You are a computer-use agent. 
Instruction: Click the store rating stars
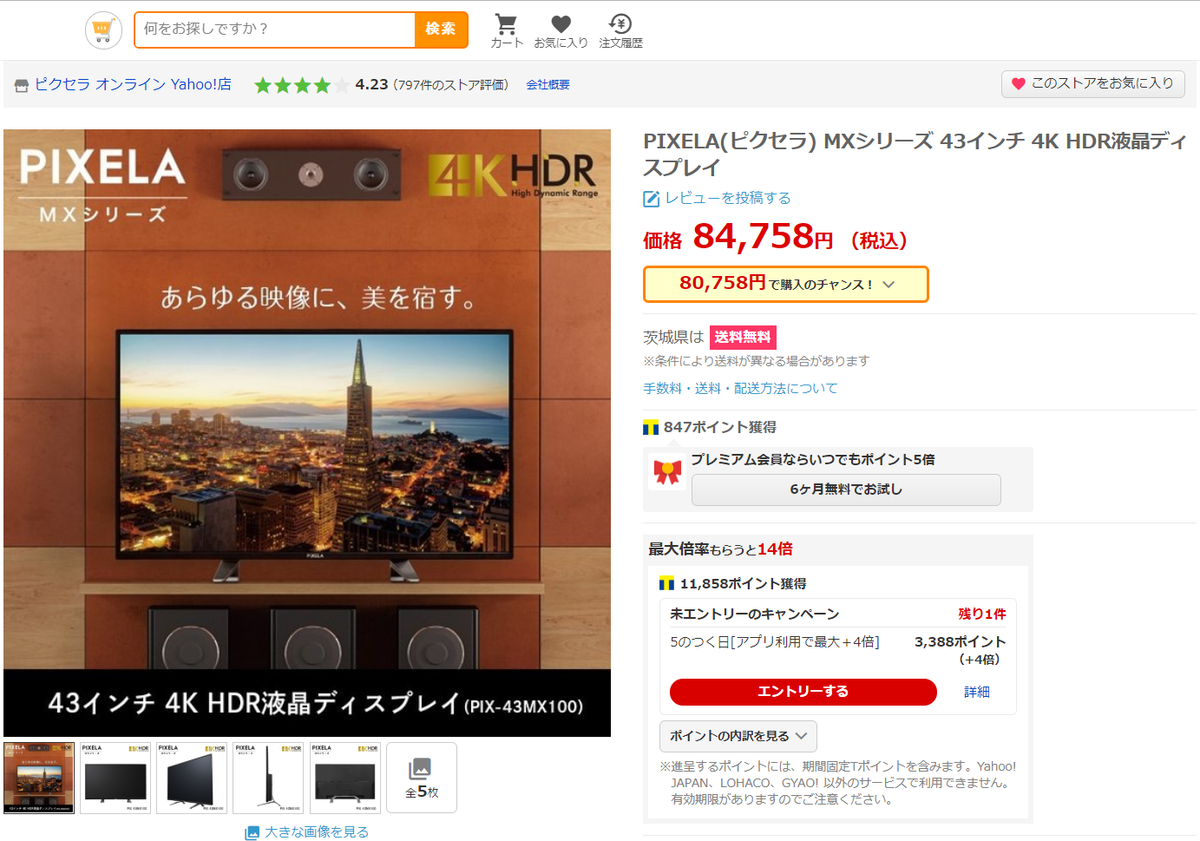301,85
